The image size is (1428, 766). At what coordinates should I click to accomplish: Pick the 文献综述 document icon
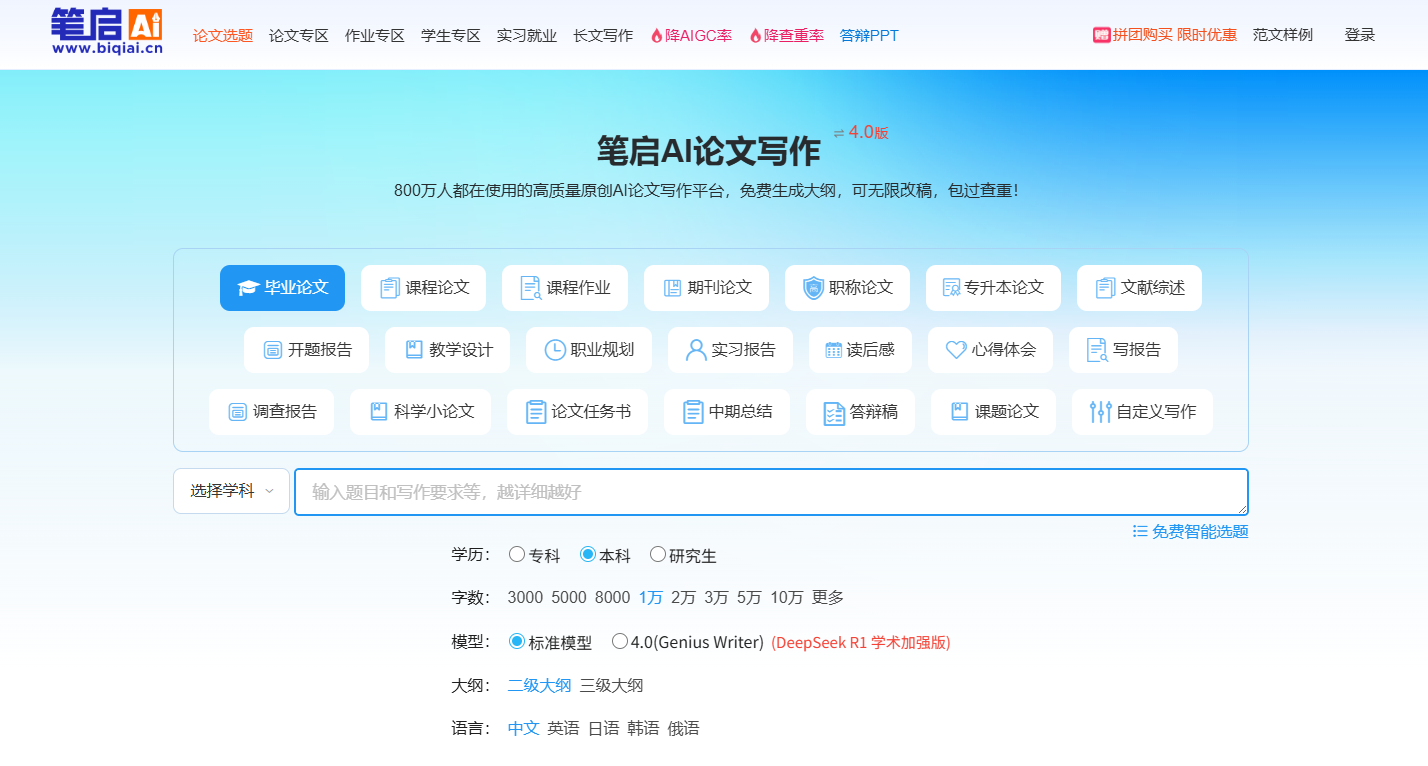tap(1105, 288)
